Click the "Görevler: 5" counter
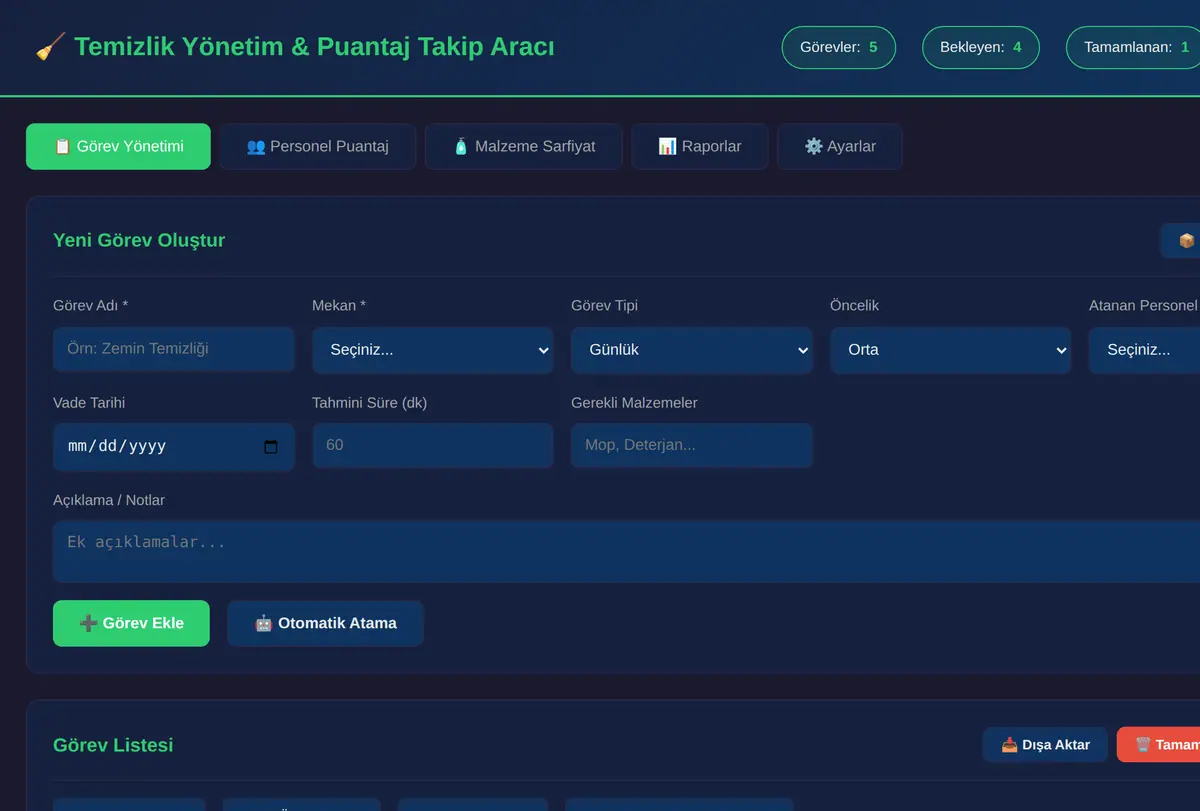The image size is (1200, 811). pyautogui.click(x=838, y=47)
